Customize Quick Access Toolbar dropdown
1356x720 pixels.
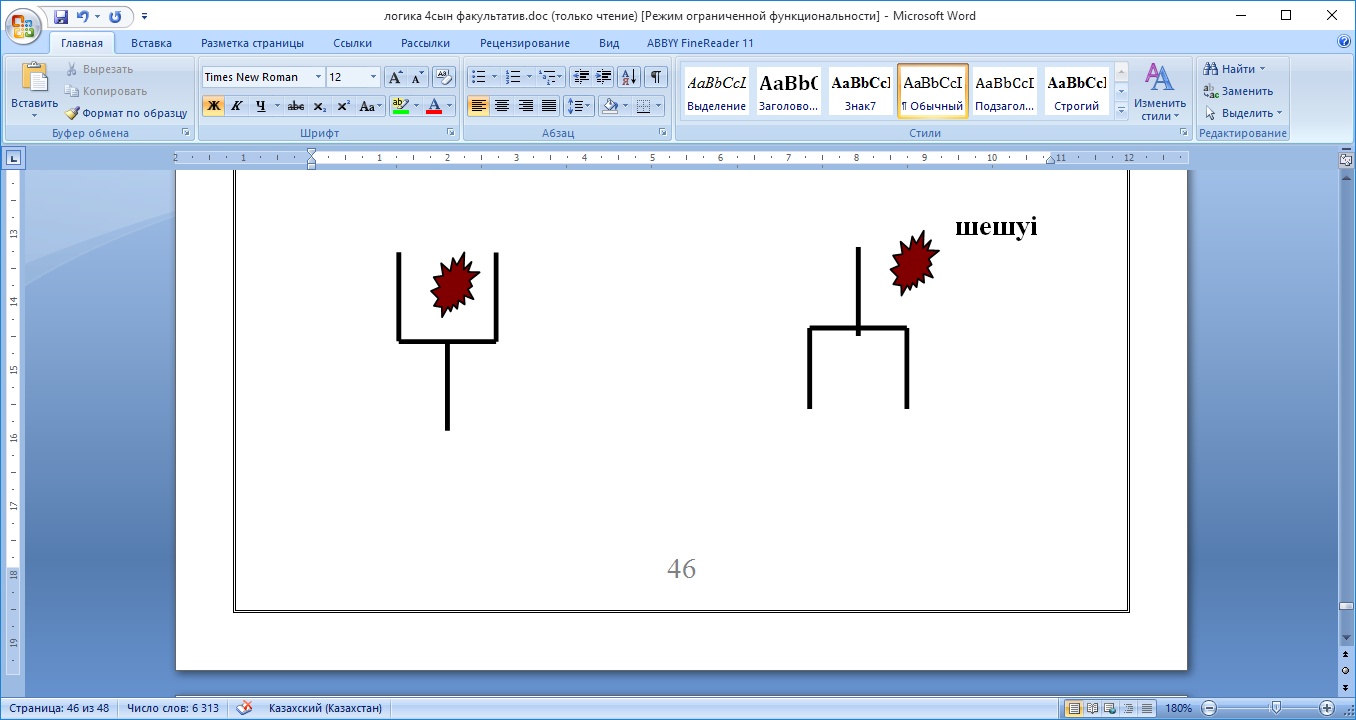(145, 17)
